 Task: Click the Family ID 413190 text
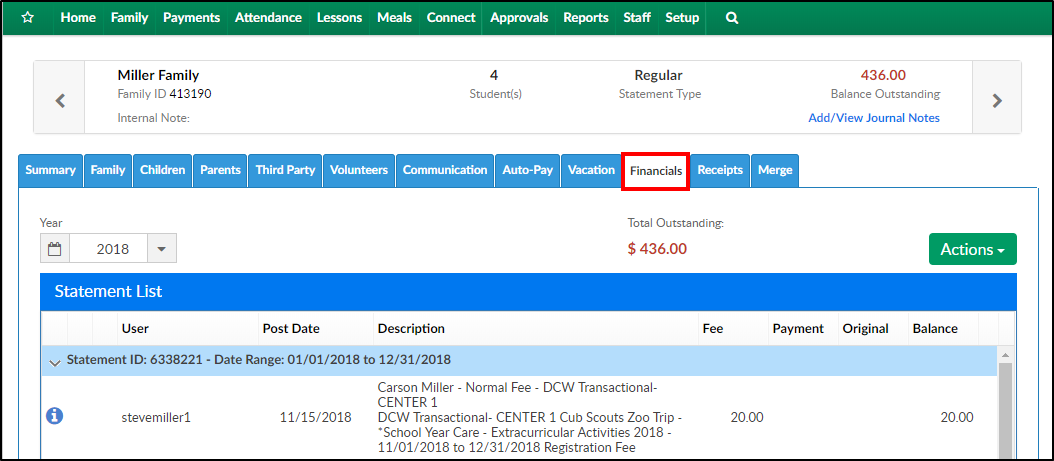click(x=165, y=94)
